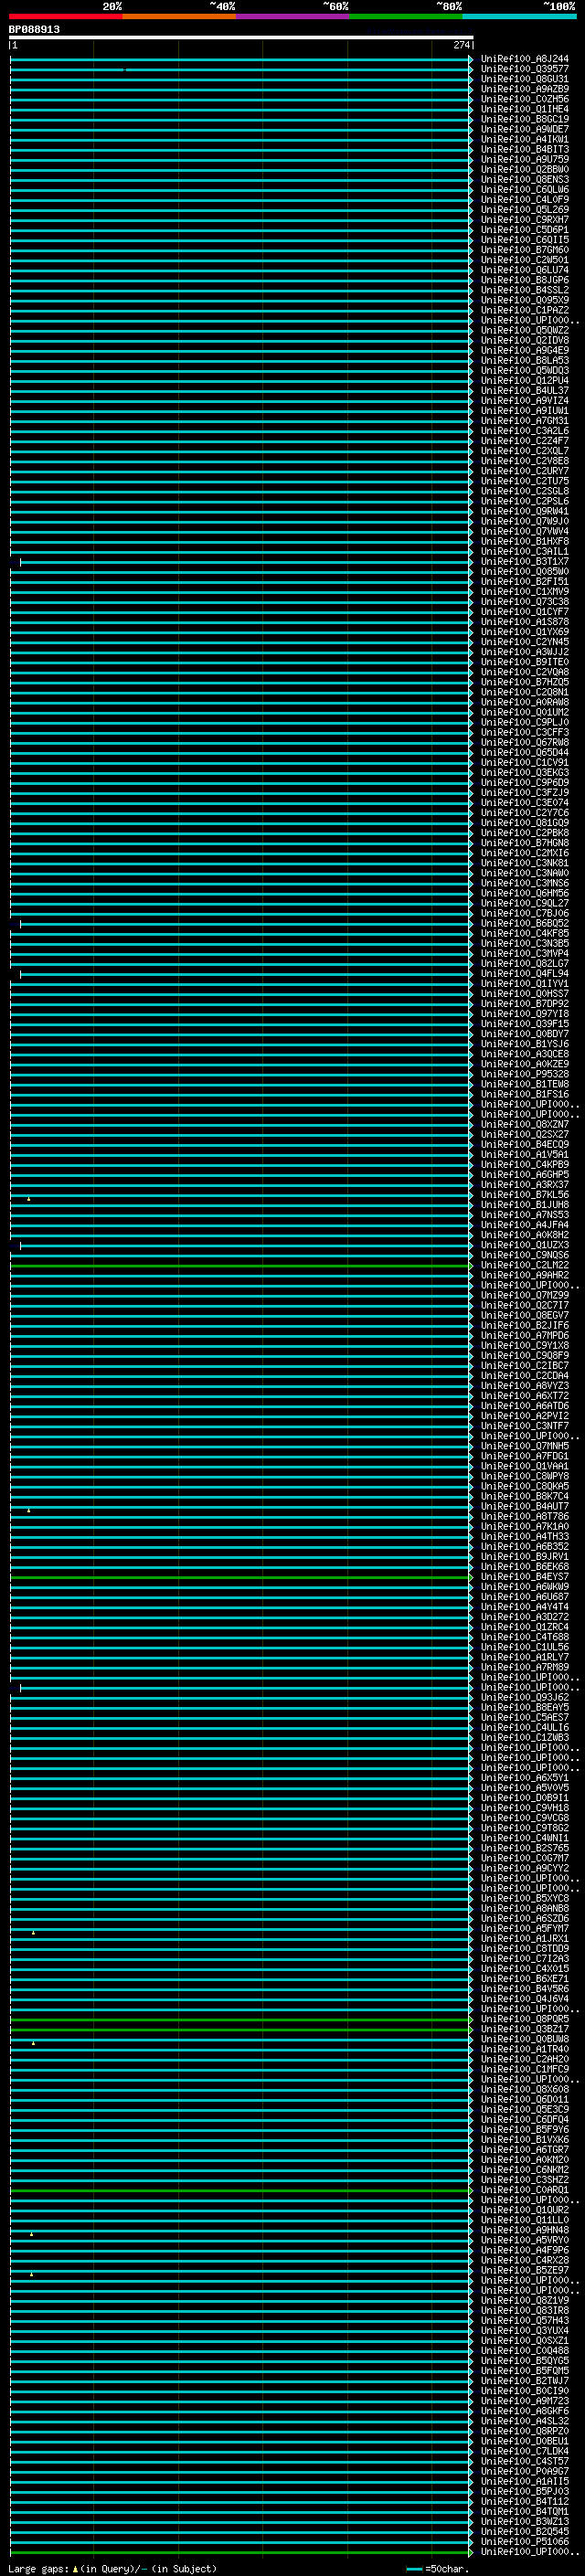Open hit UniRef100_A9AZB9

(x=525, y=89)
